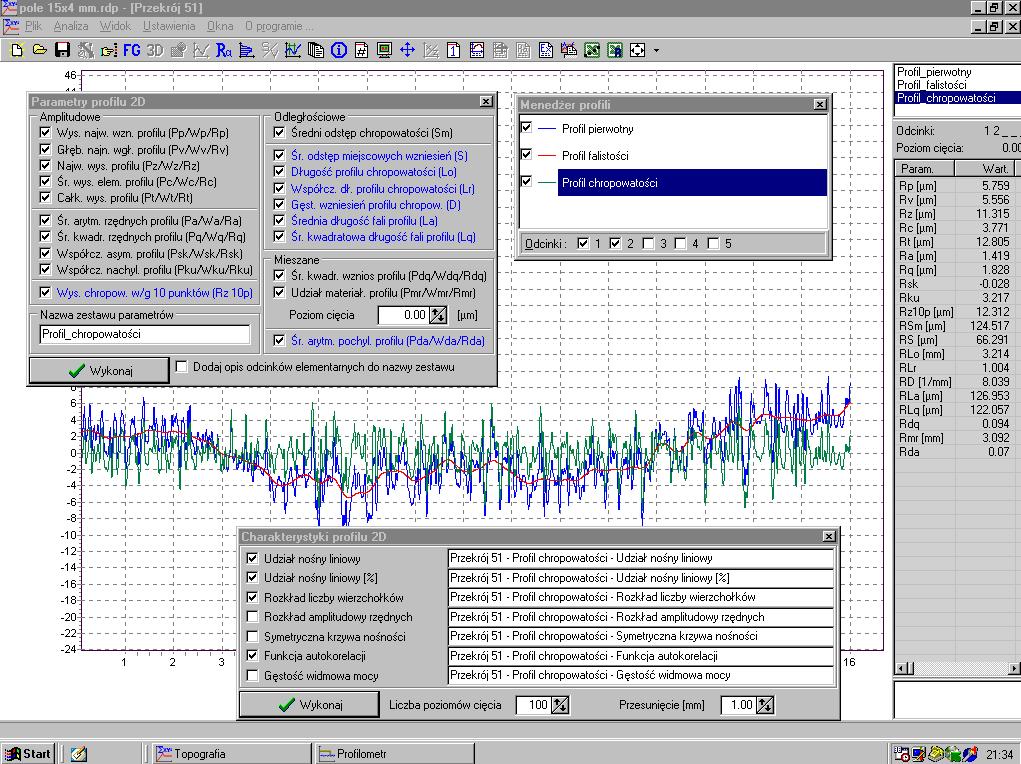Viewport: 1021px width, 764px height.
Task: Open the O programie menu
Action: click(279, 26)
